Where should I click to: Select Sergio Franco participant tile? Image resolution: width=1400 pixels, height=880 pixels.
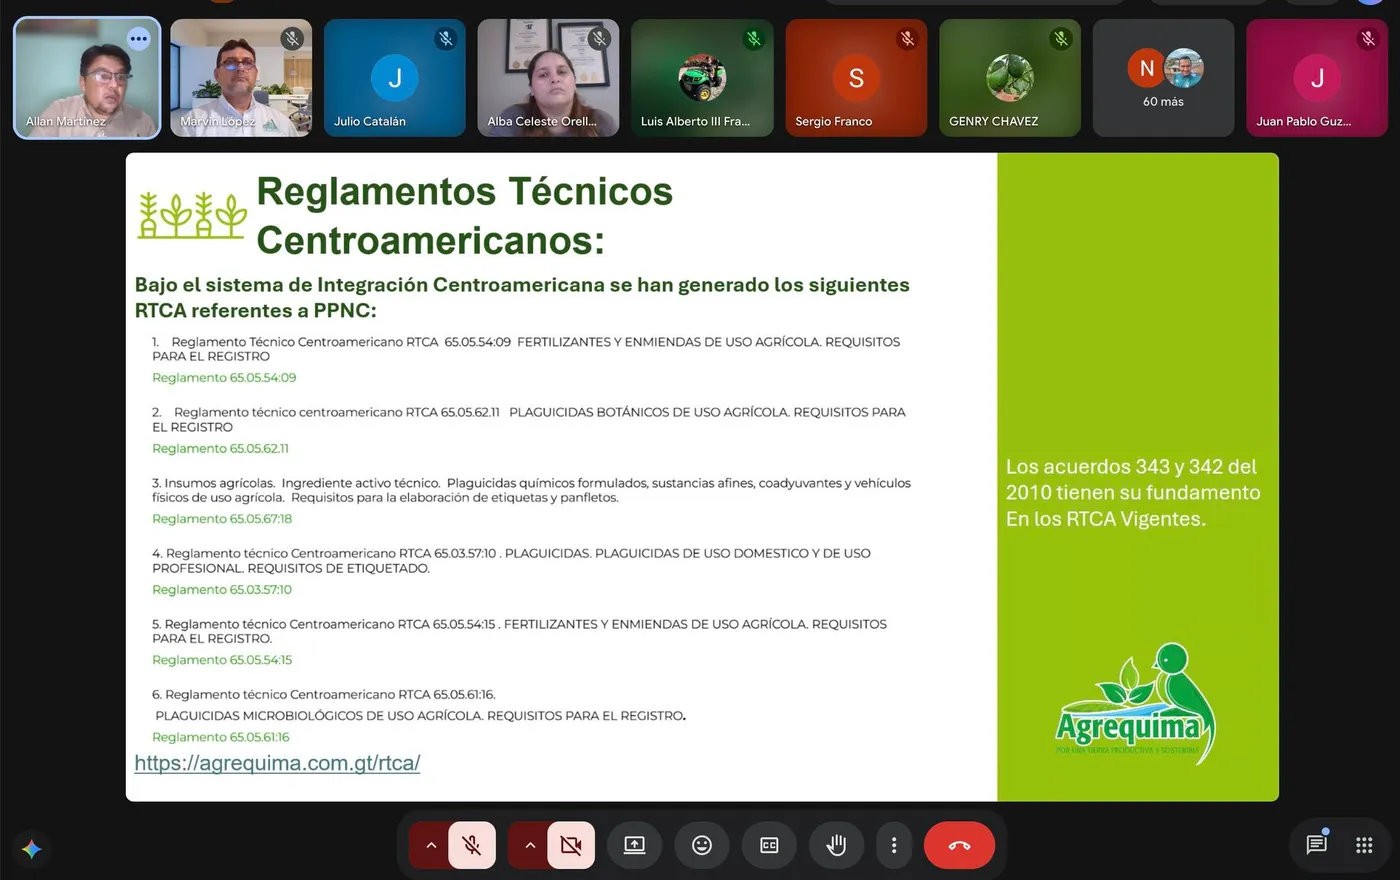click(856, 78)
